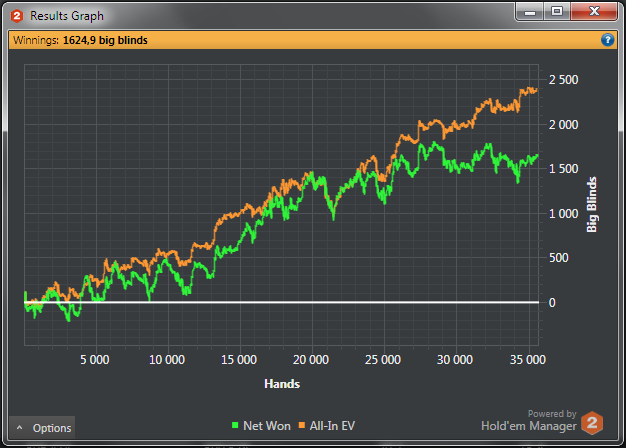The width and height of the screenshot is (626, 448).
Task: Click the Net Won legend label
Action: 267,426
